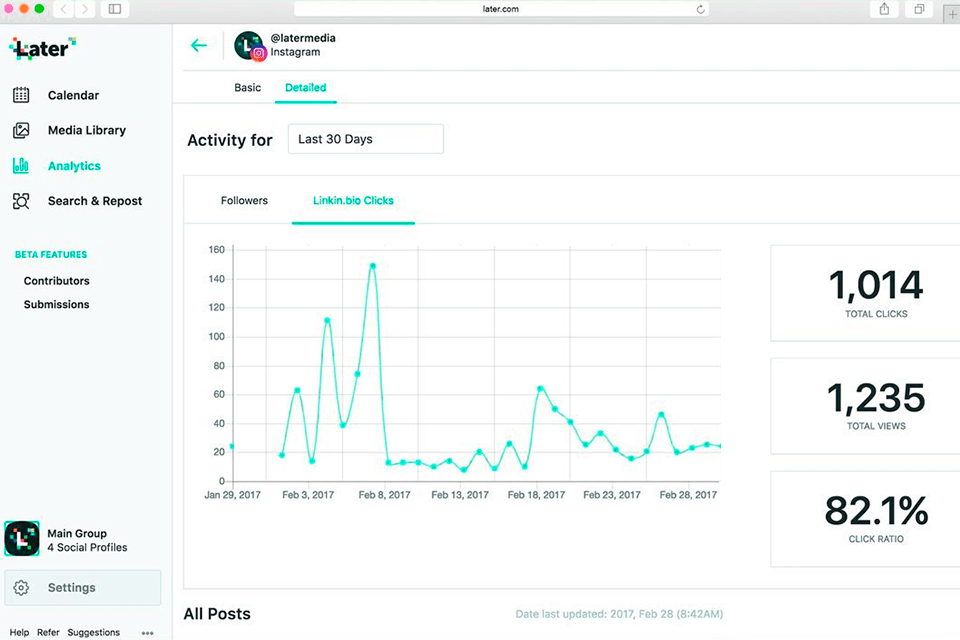960x640 pixels.
Task: Select the Linkin.bio Clicks tab
Action: [x=353, y=201]
